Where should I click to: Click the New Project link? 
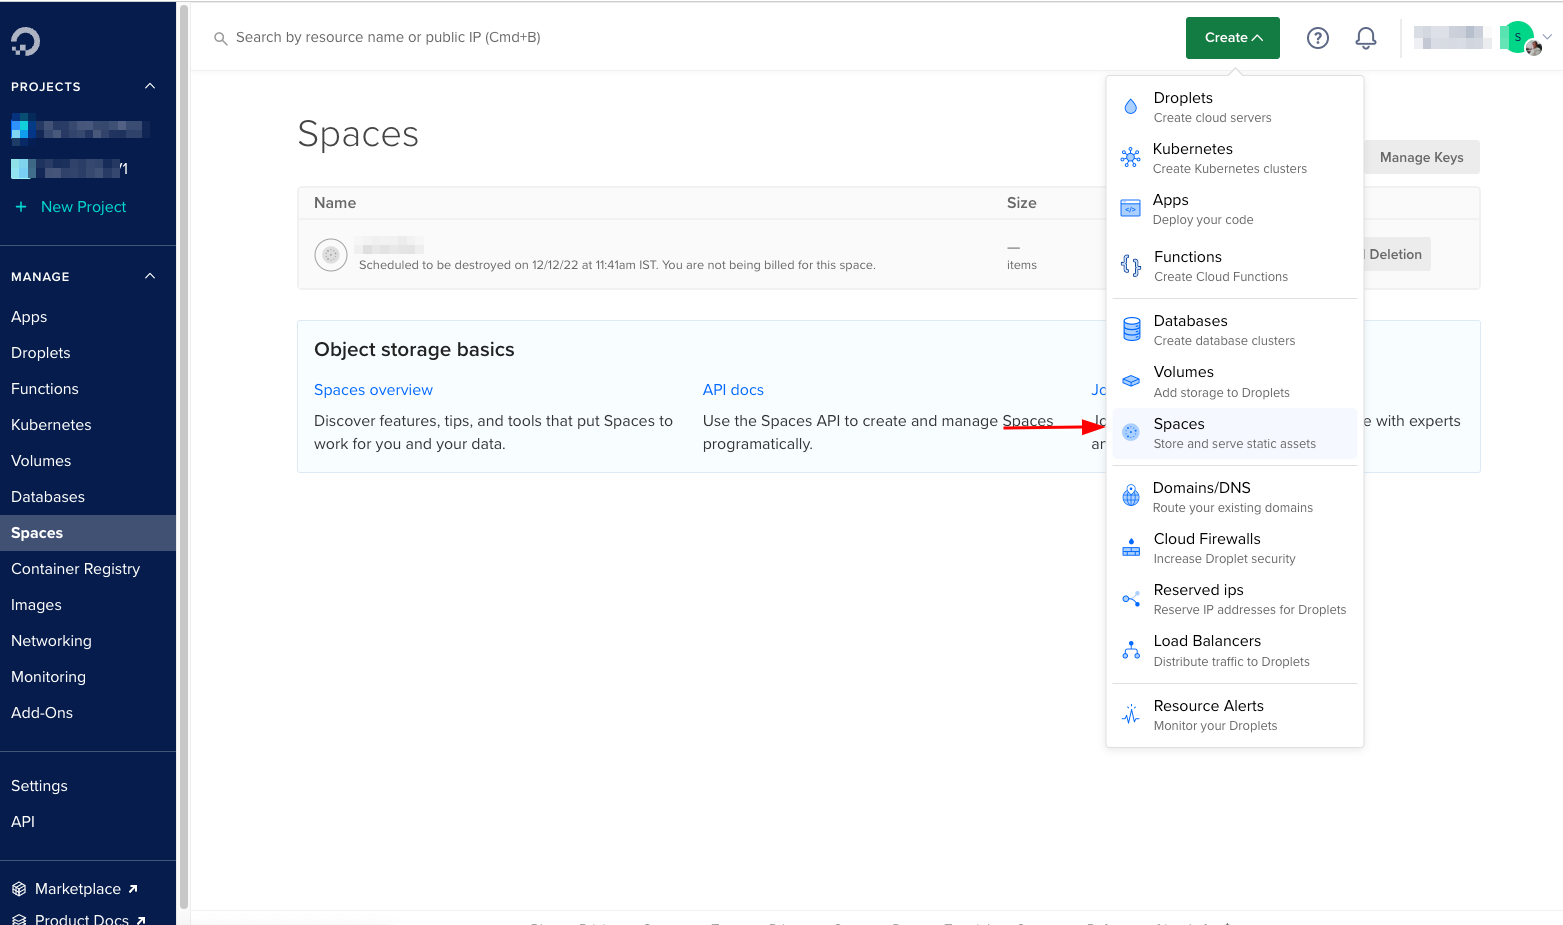pos(83,207)
